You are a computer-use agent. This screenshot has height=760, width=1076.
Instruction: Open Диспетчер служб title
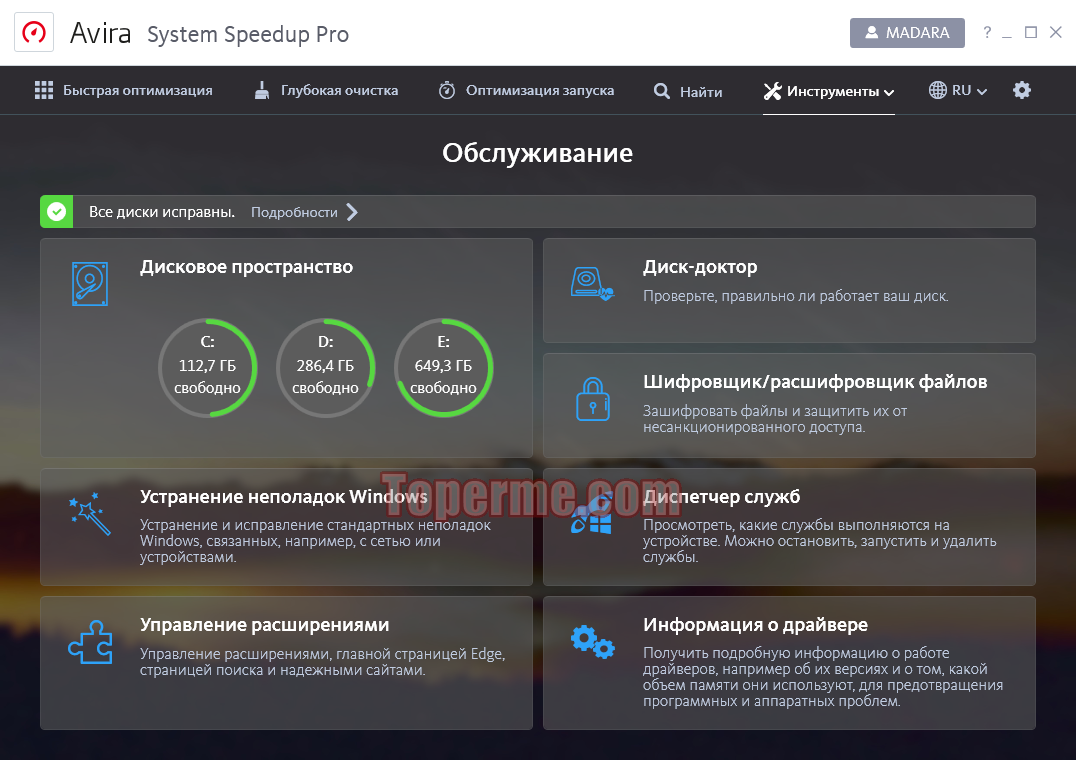pos(721,496)
